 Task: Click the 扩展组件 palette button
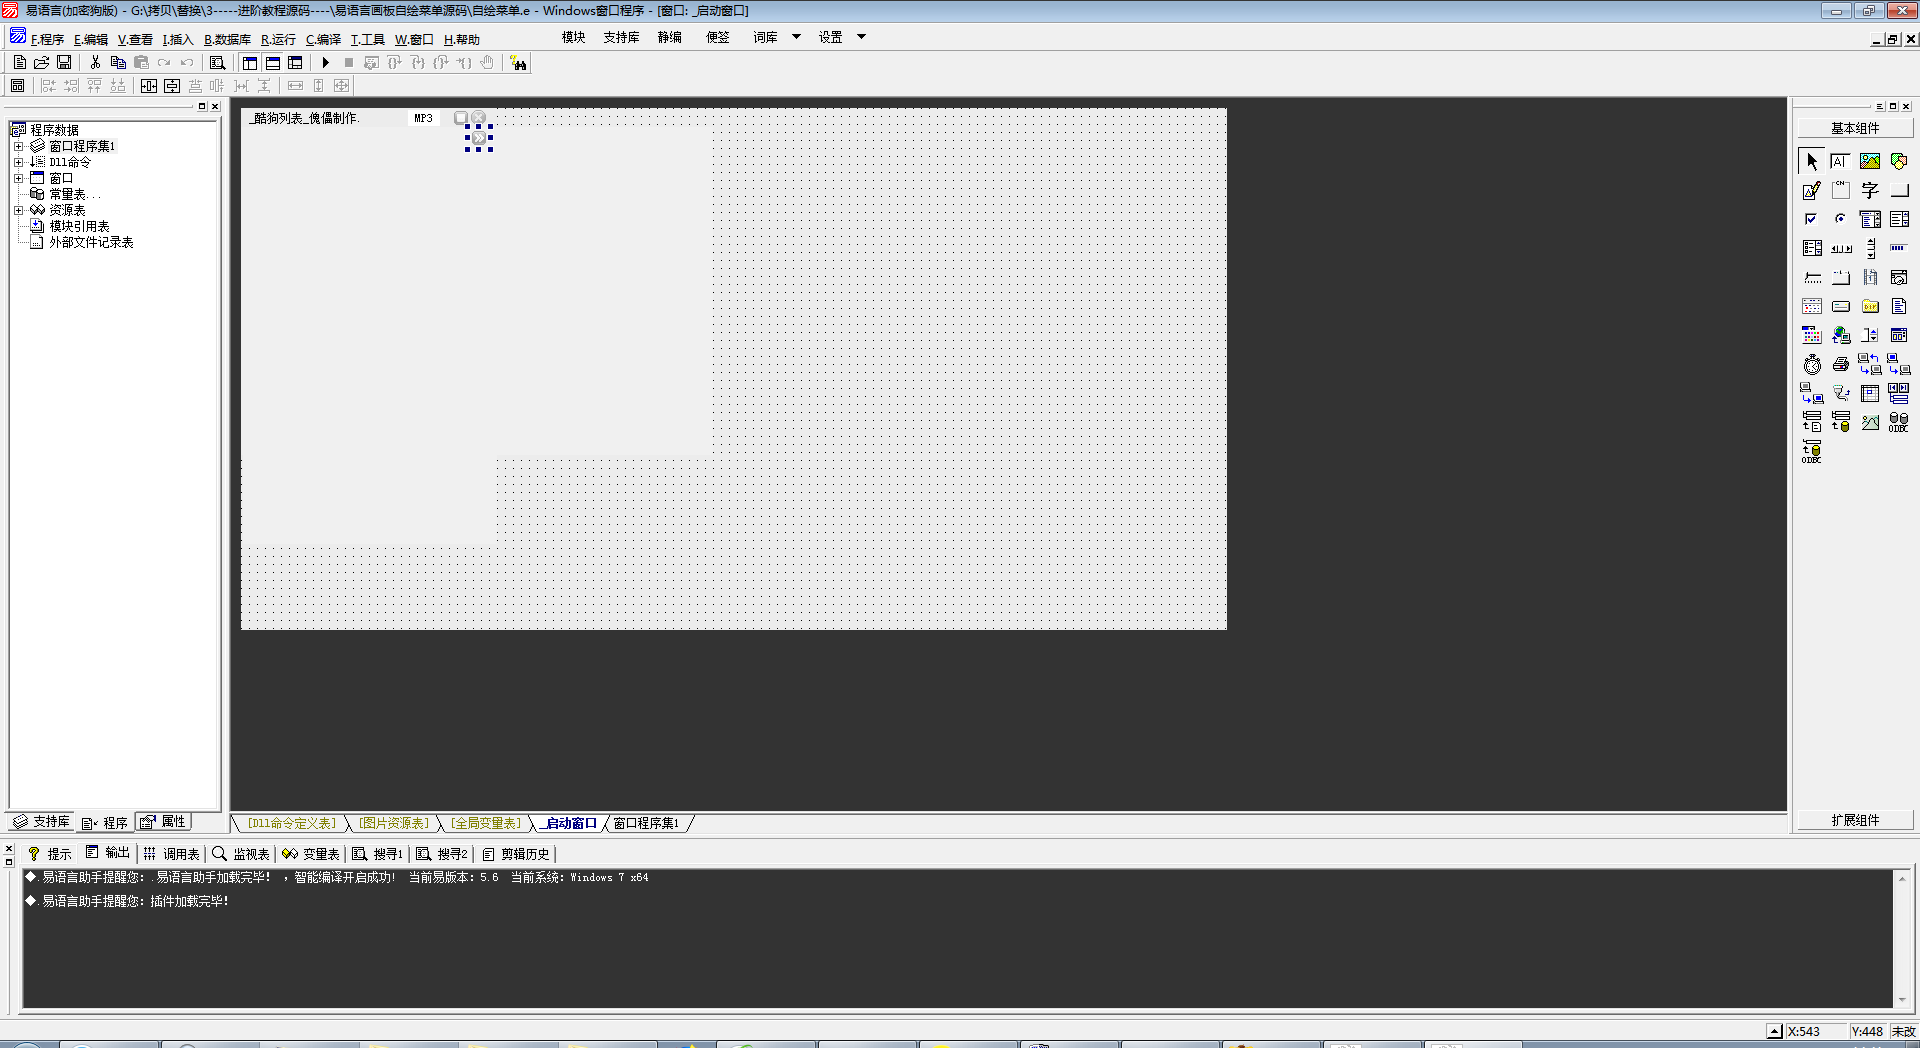tap(1855, 820)
